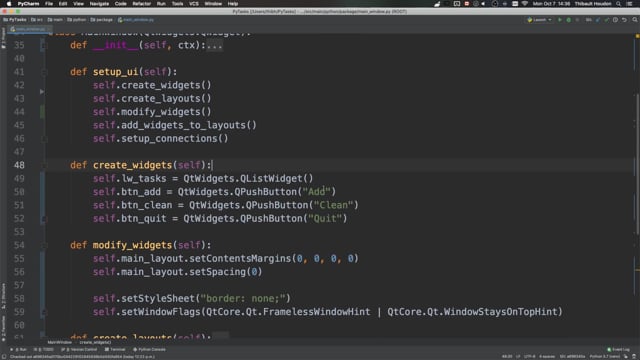Open the Refactor menu
The width and height of the screenshot is (640, 360).
click(141, 4)
